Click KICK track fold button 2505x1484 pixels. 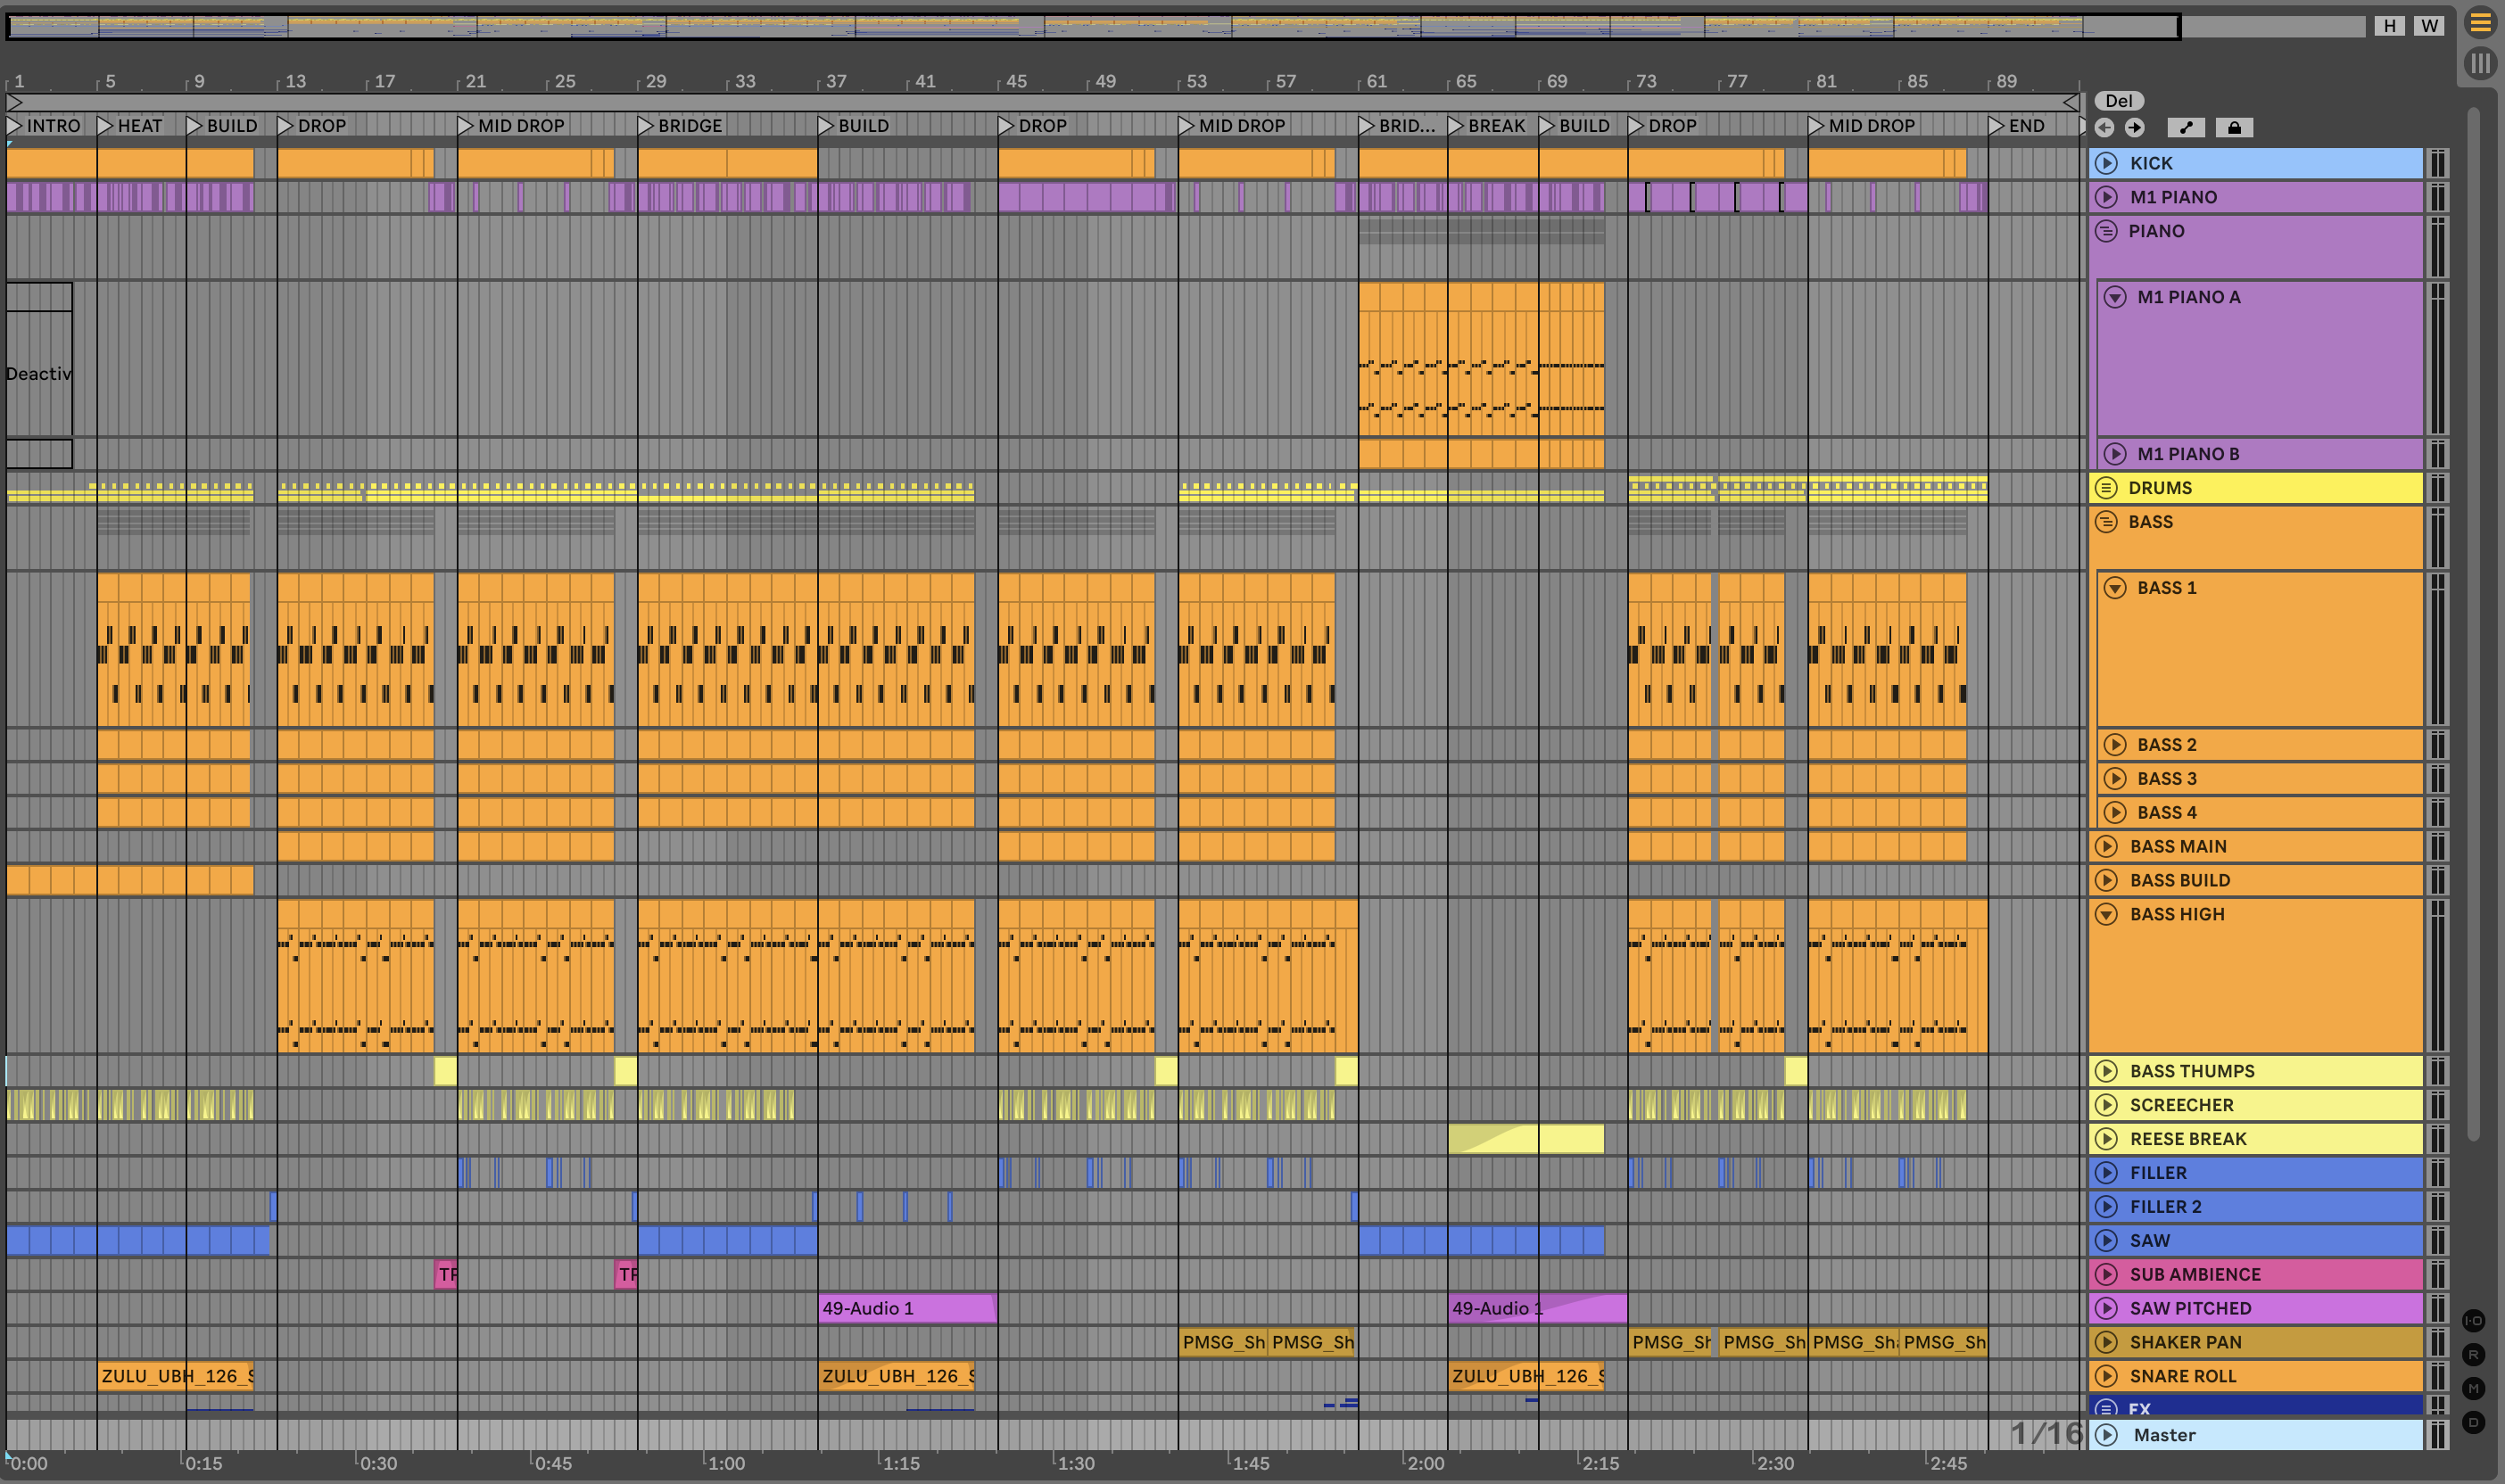(2106, 163)
